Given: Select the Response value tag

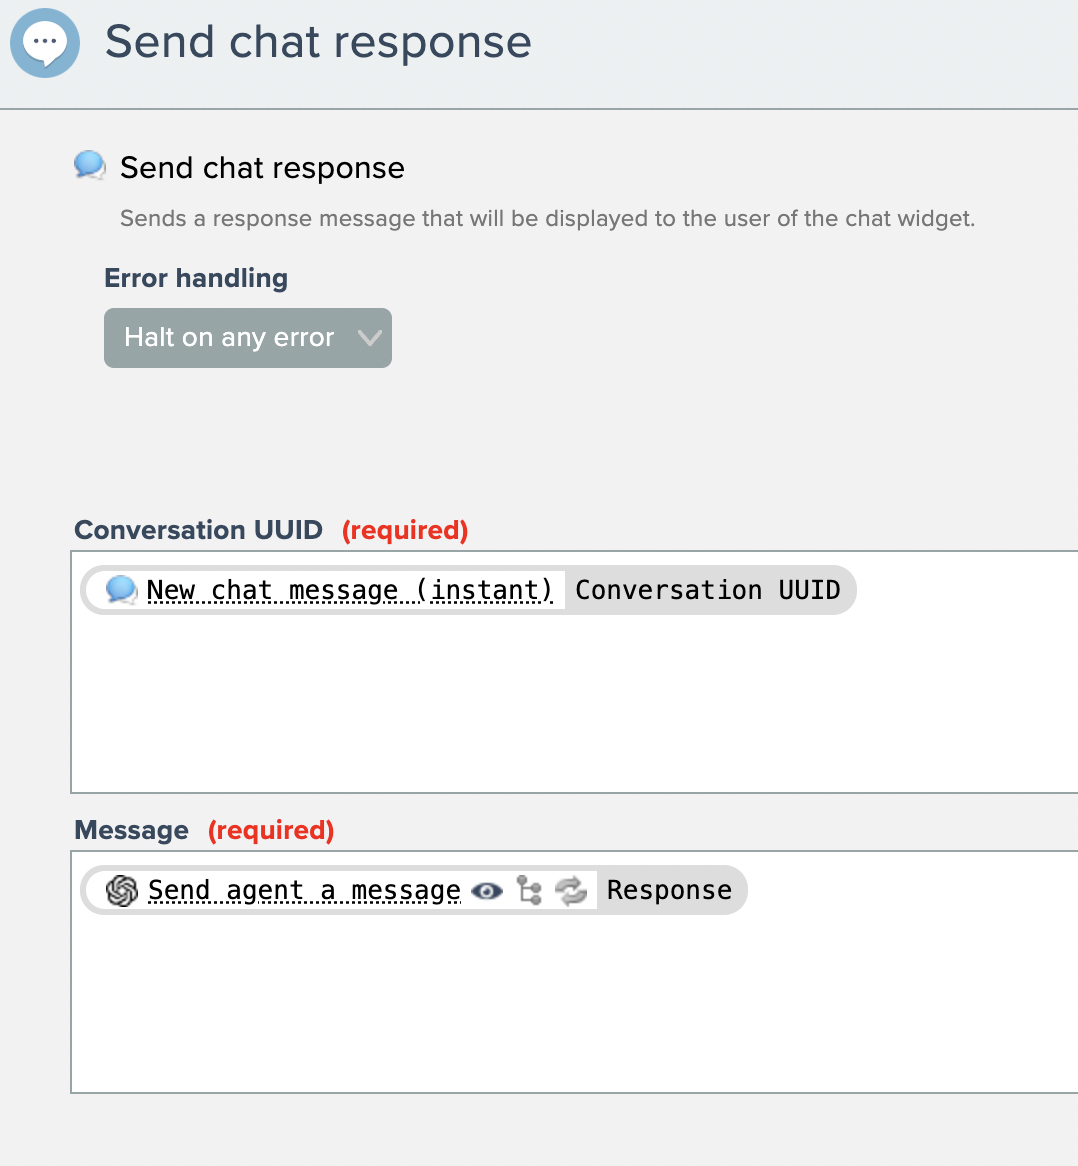Looking at the screenshot, I should (x=669, y=890).
